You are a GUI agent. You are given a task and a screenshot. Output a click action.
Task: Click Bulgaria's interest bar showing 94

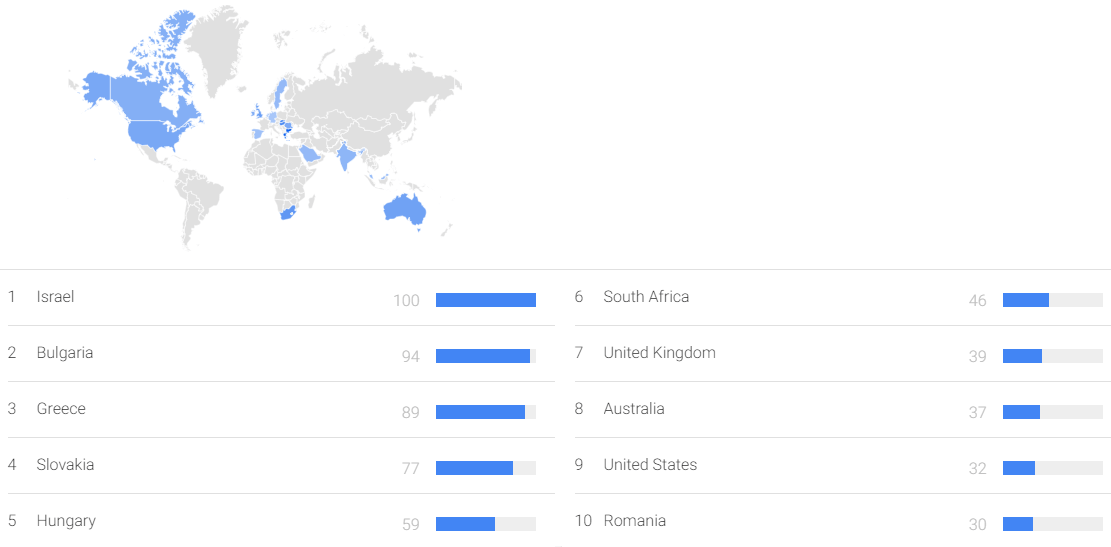(483, 356)
